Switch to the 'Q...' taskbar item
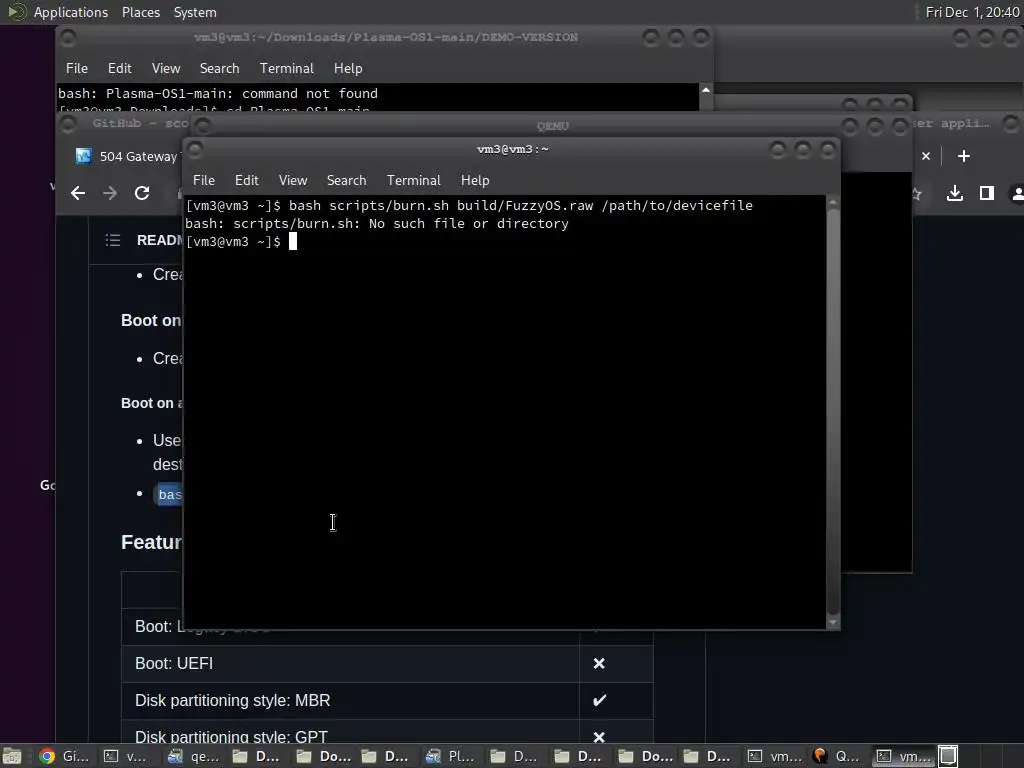 pyautogui.click(x=837, y=756)
